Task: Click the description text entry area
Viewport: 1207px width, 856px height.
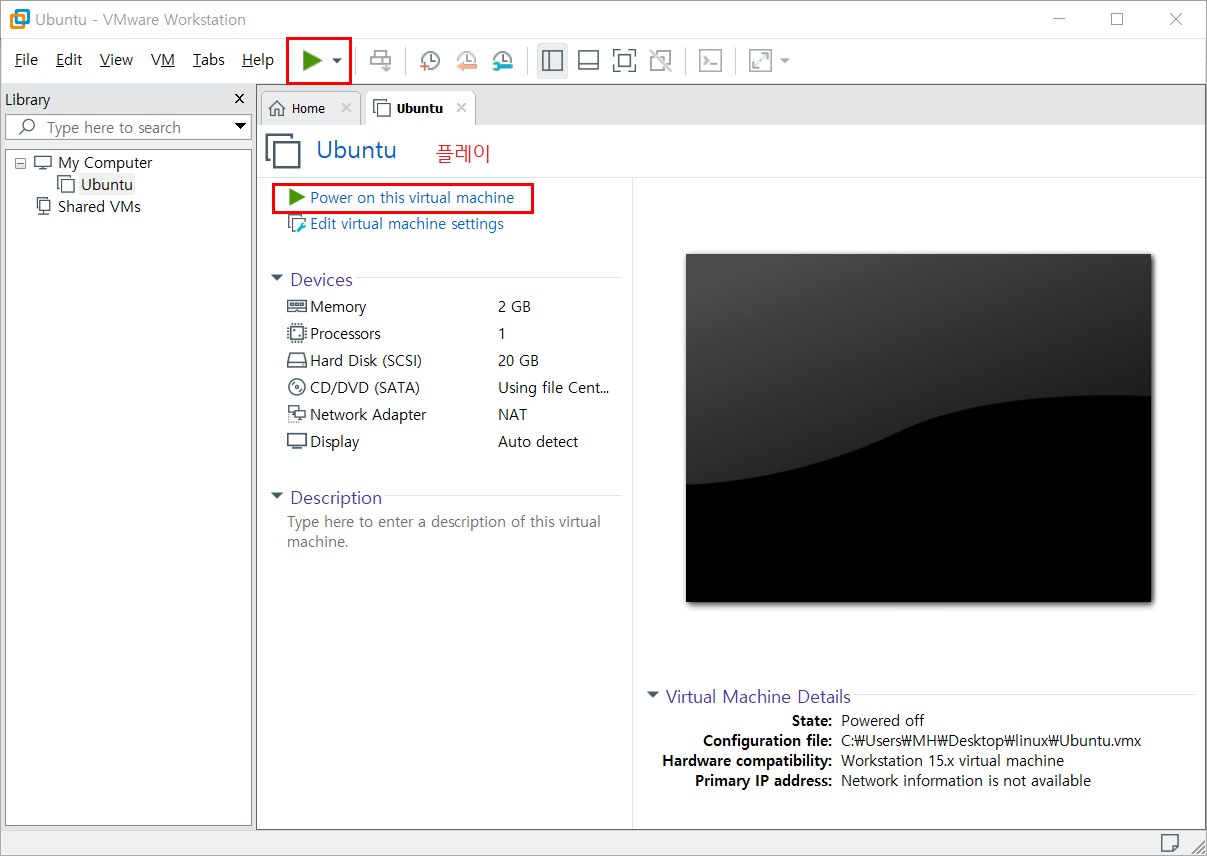Action: 444,532
